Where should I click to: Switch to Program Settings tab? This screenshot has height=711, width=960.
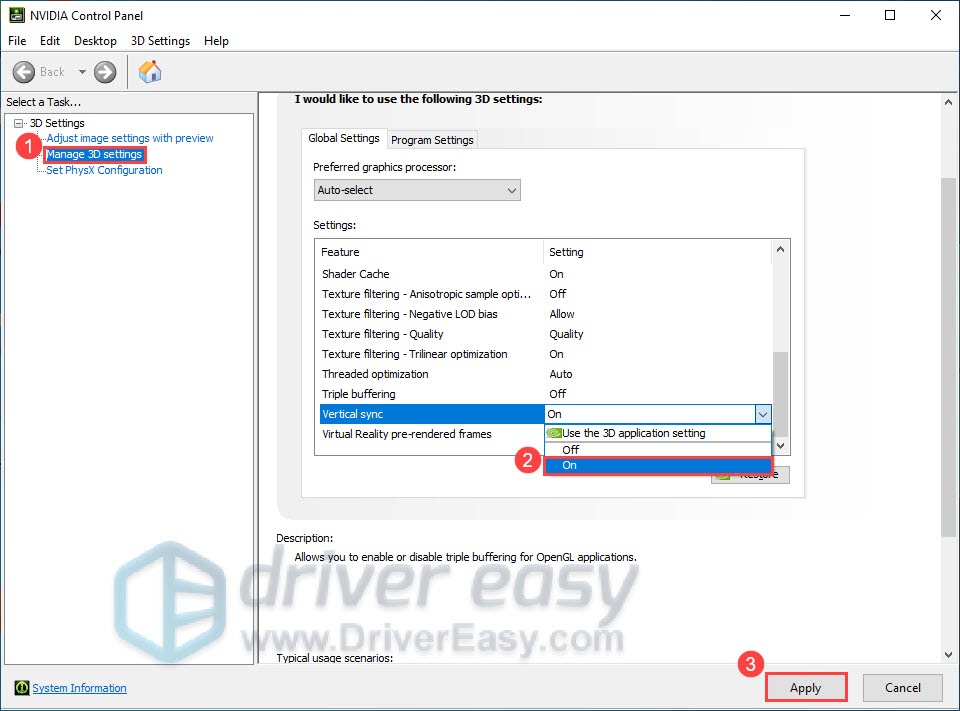(x=432, y=140)
